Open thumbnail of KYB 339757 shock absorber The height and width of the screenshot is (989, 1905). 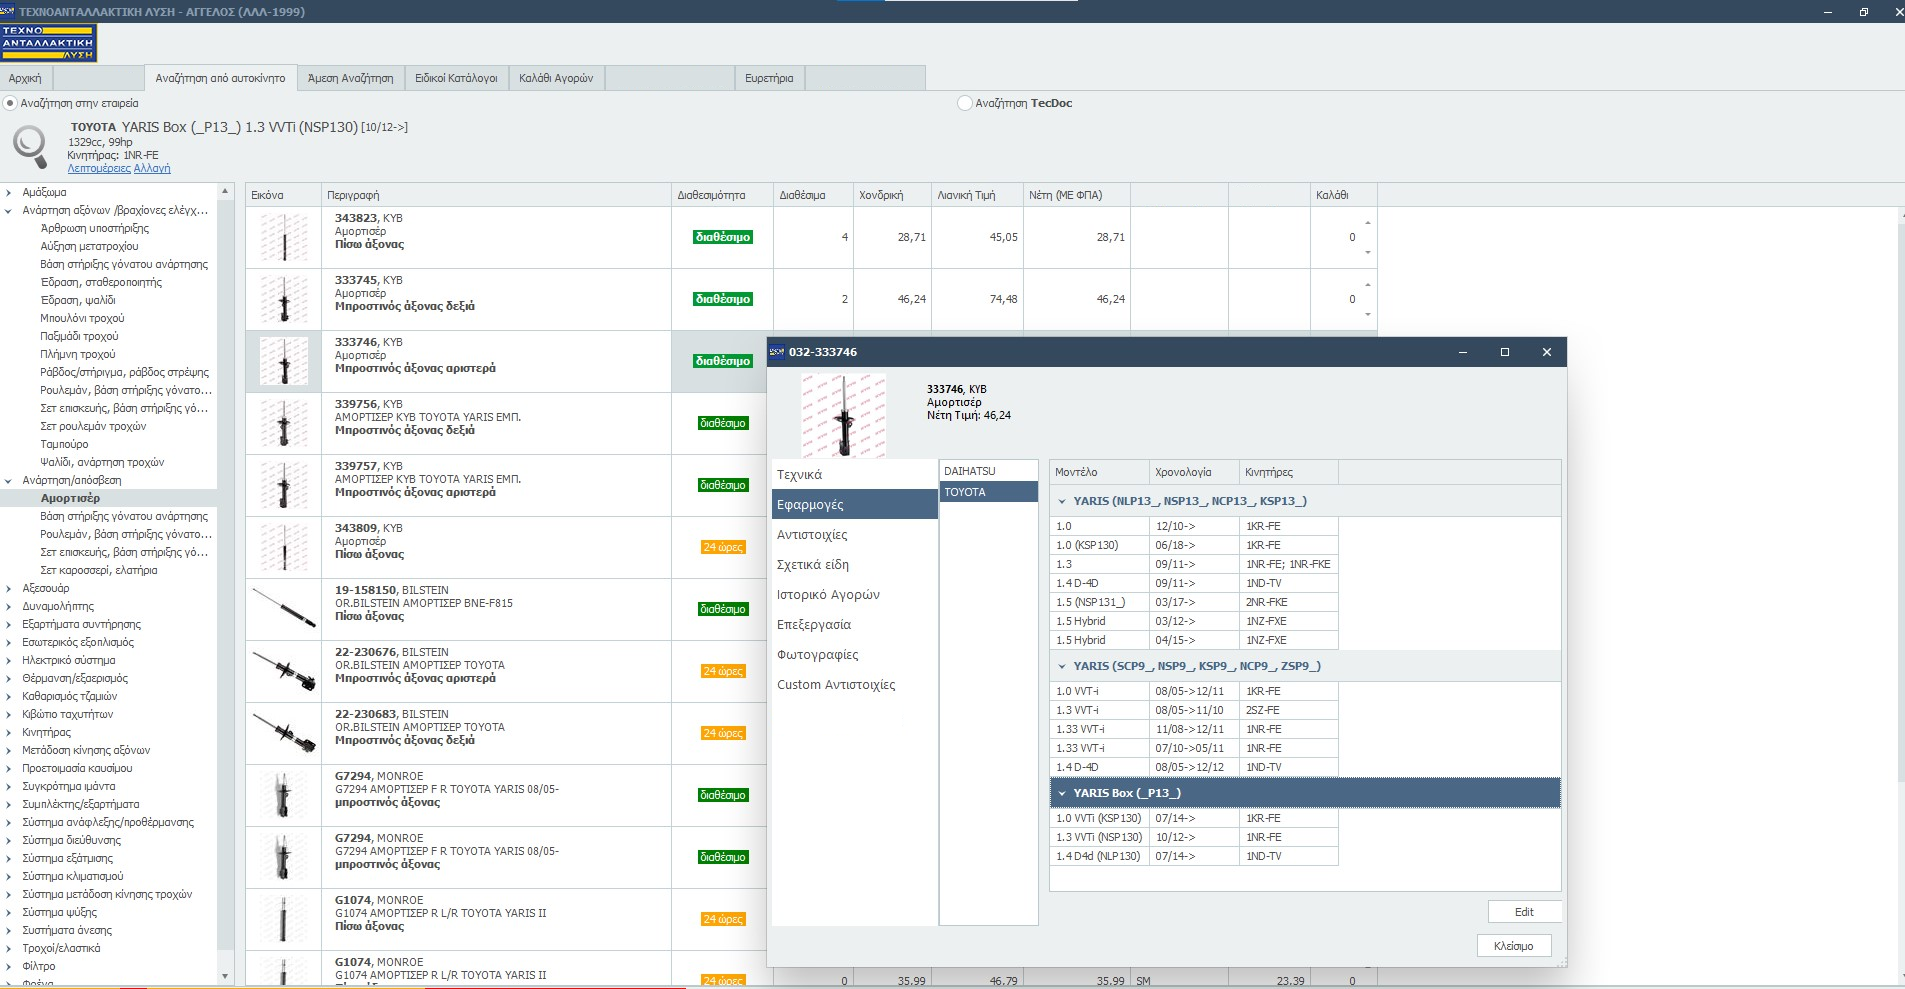point(284,486)
